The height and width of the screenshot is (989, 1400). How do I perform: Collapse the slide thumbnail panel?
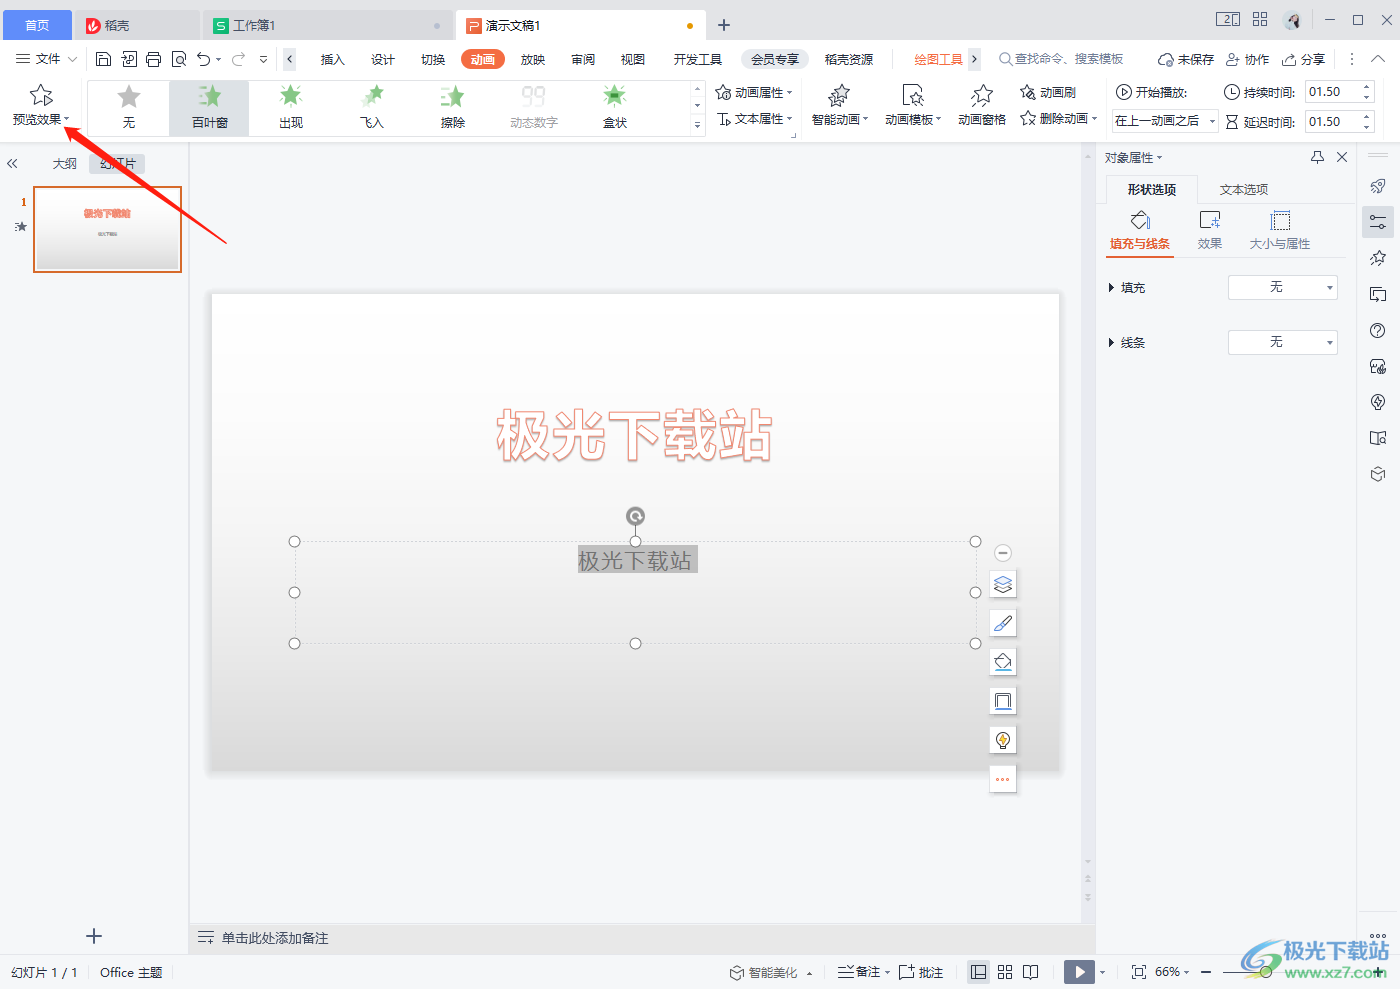coord(13,163)
